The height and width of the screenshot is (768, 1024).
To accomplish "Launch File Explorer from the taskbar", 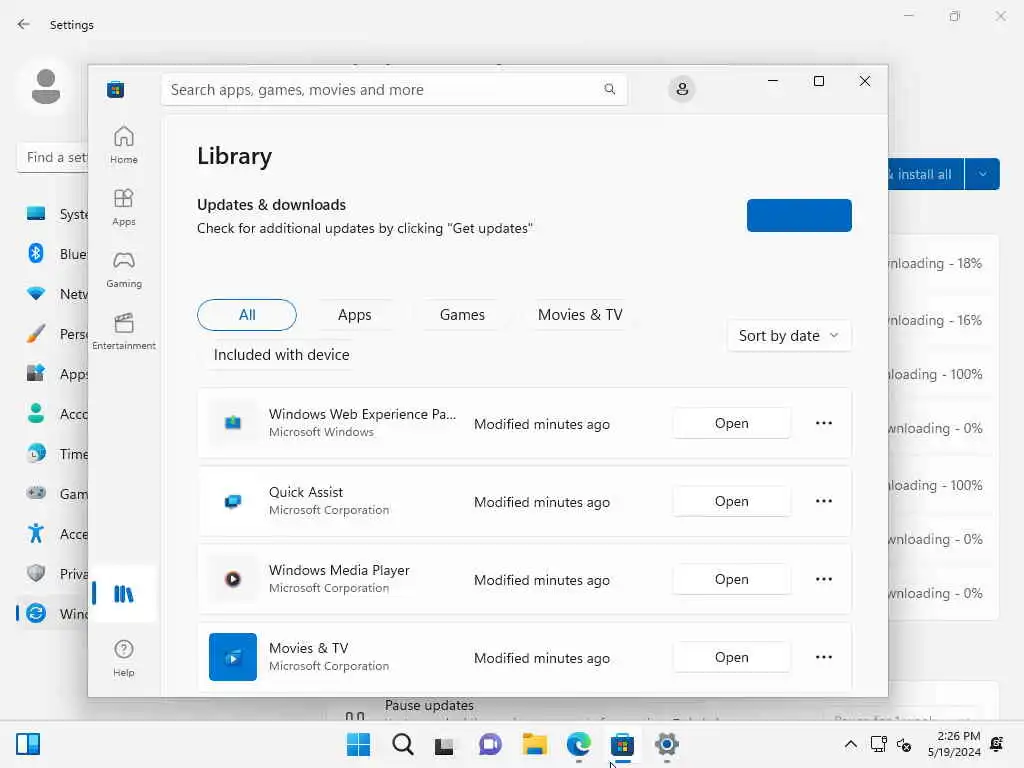I will [534, 744].
